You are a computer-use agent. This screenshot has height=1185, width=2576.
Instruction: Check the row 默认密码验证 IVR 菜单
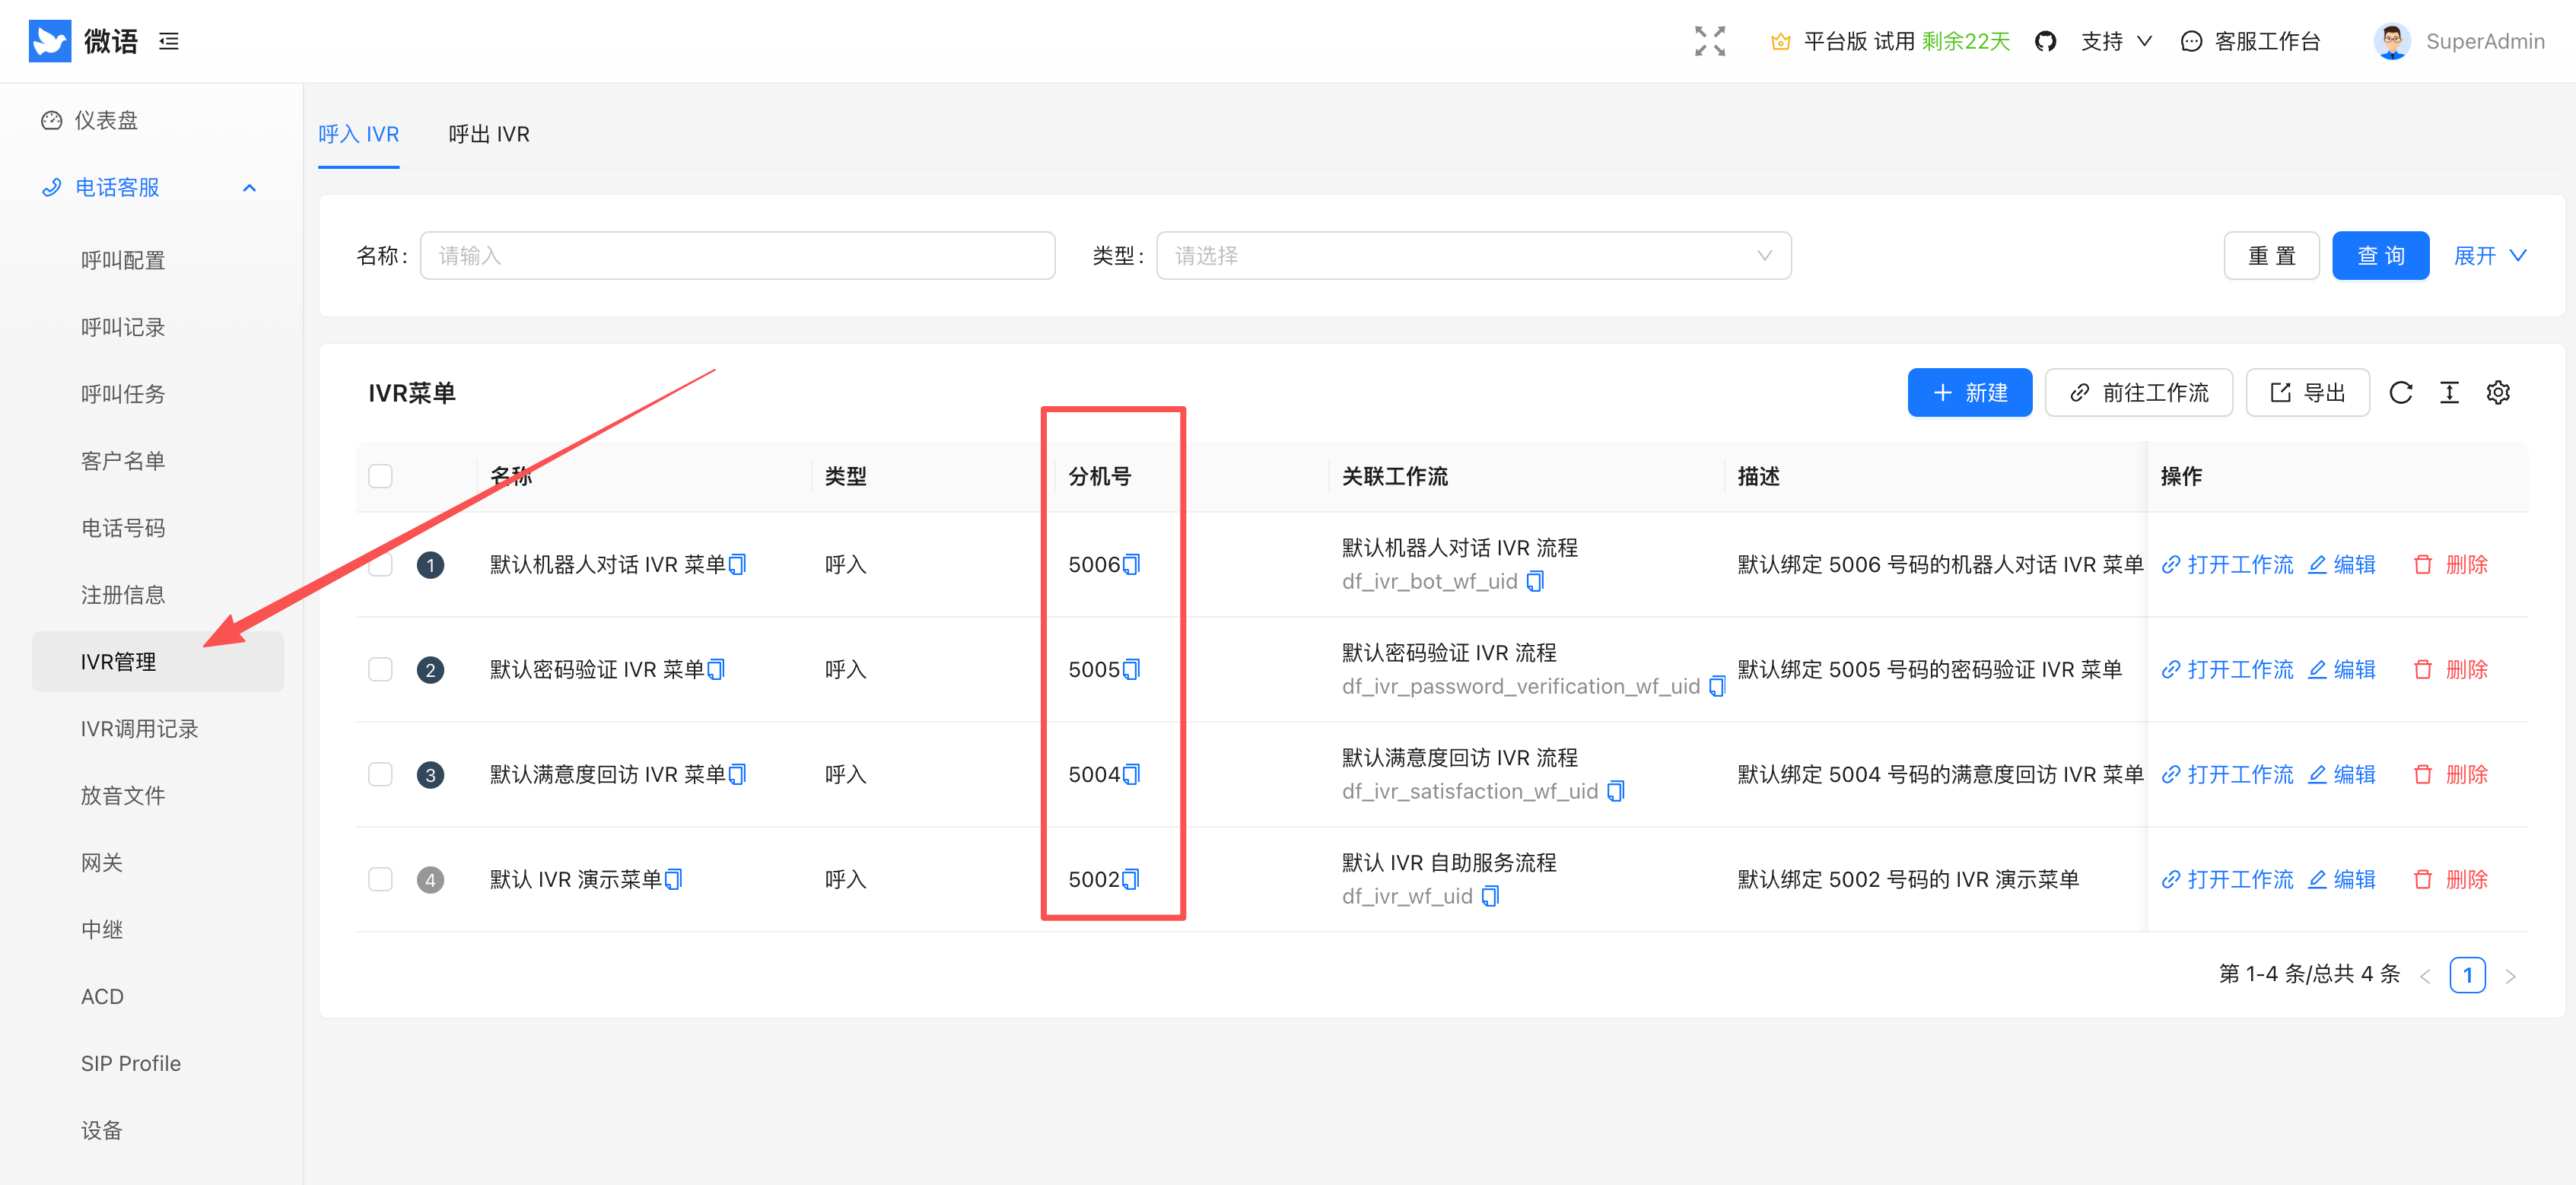point(380,670)
